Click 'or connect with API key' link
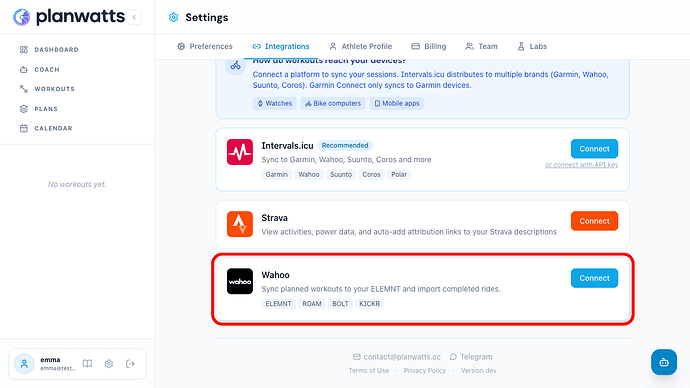The height and width of the screenshot is (388, 690). [582, 165]
